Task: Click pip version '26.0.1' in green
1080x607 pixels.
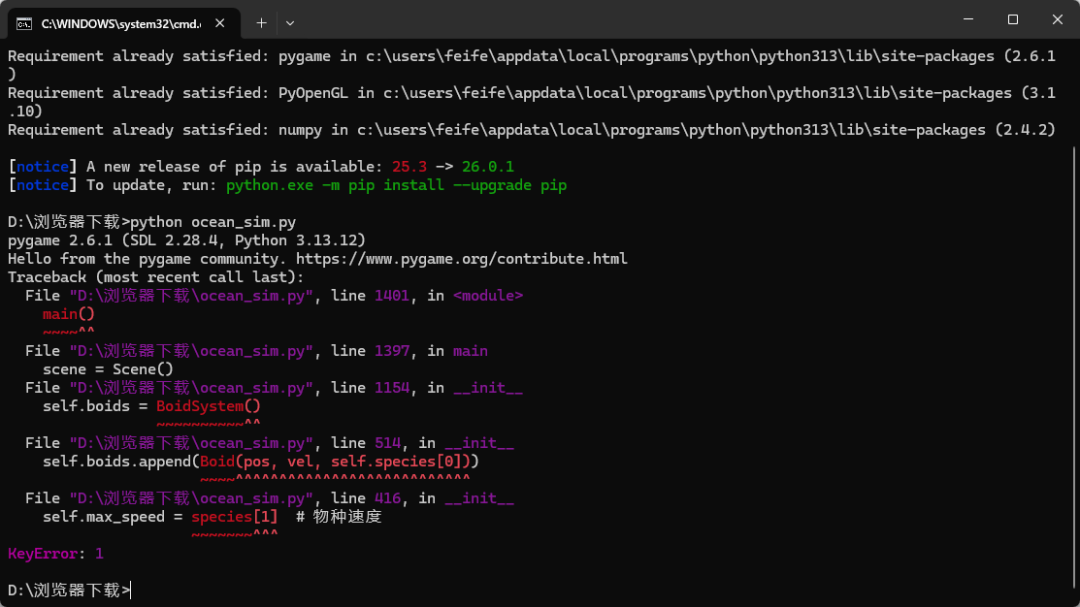Action: pyautogui.click(x=488, y=167)
